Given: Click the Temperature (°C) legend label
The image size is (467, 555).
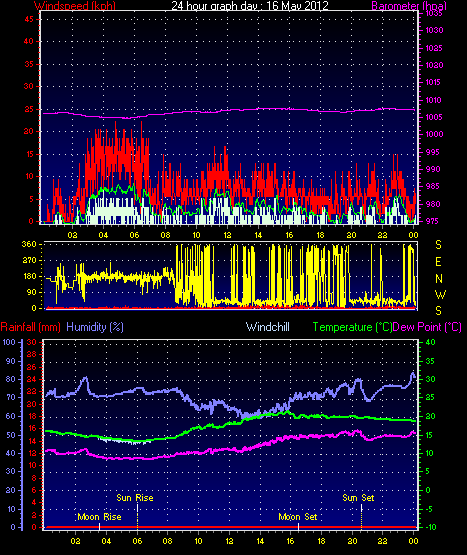Looking at the screenshot, I should click(352, 327).
